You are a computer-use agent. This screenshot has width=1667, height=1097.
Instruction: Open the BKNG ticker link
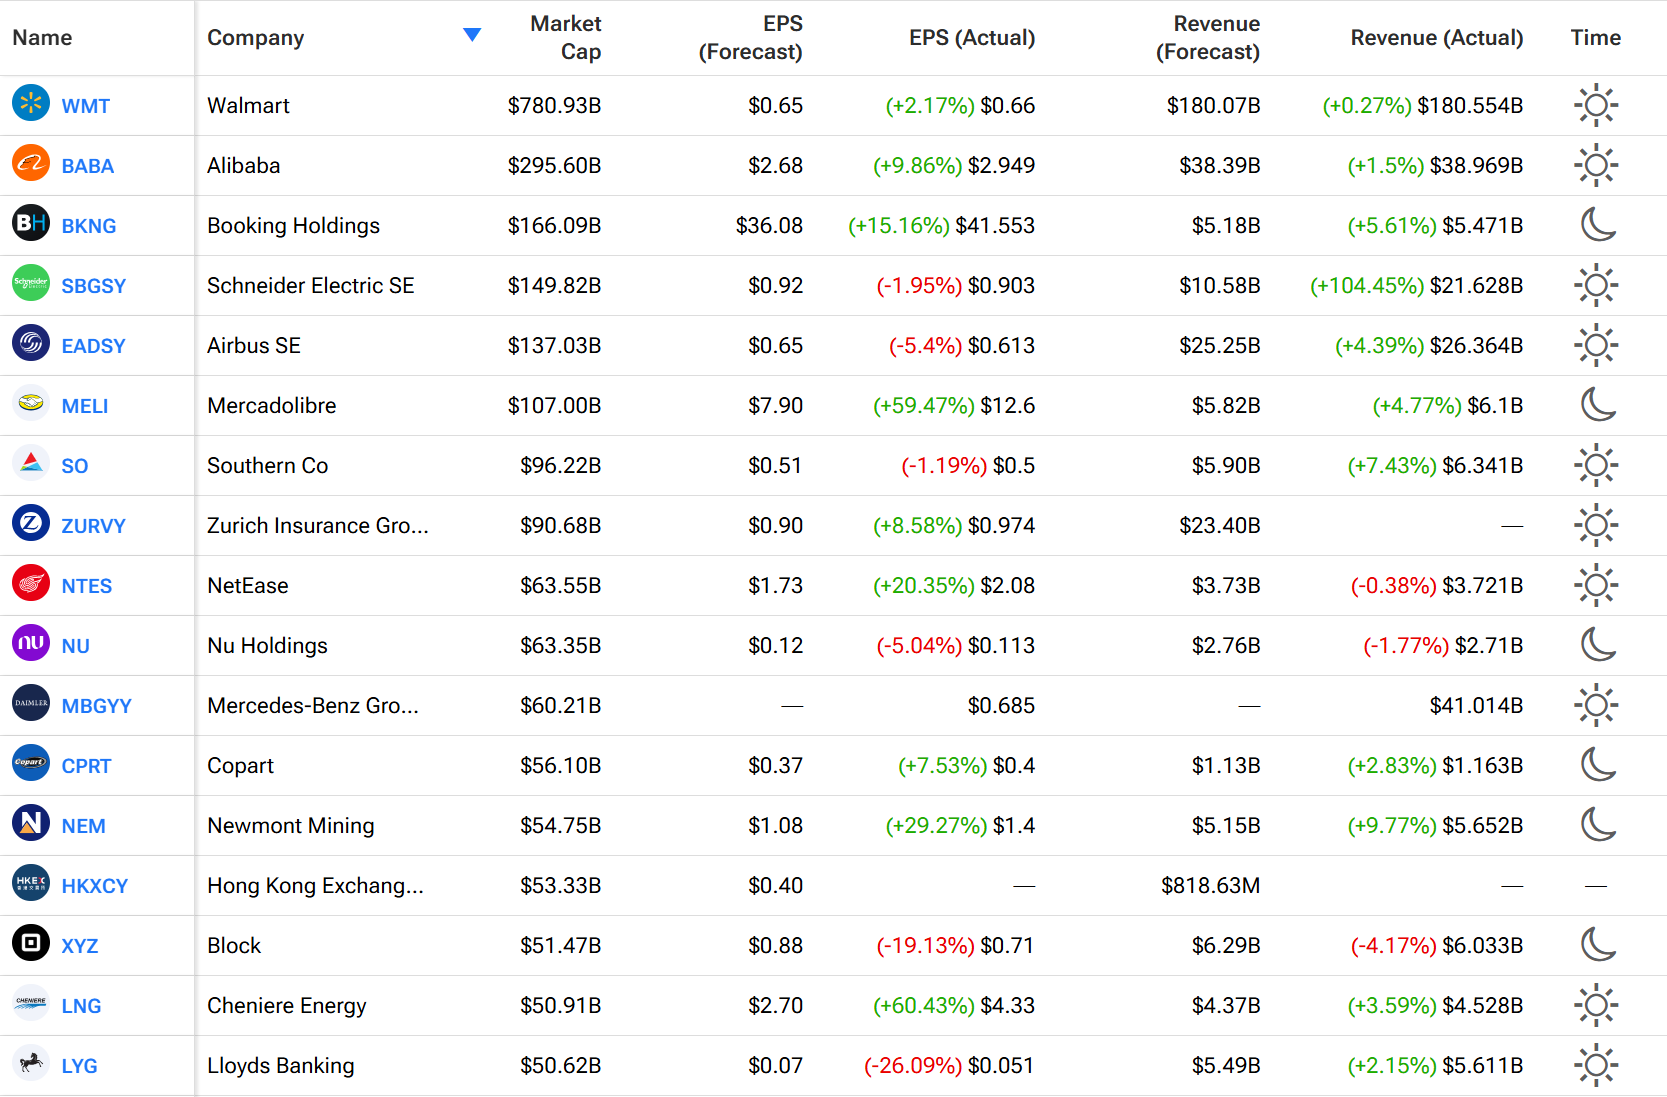[x=88, y=226]
